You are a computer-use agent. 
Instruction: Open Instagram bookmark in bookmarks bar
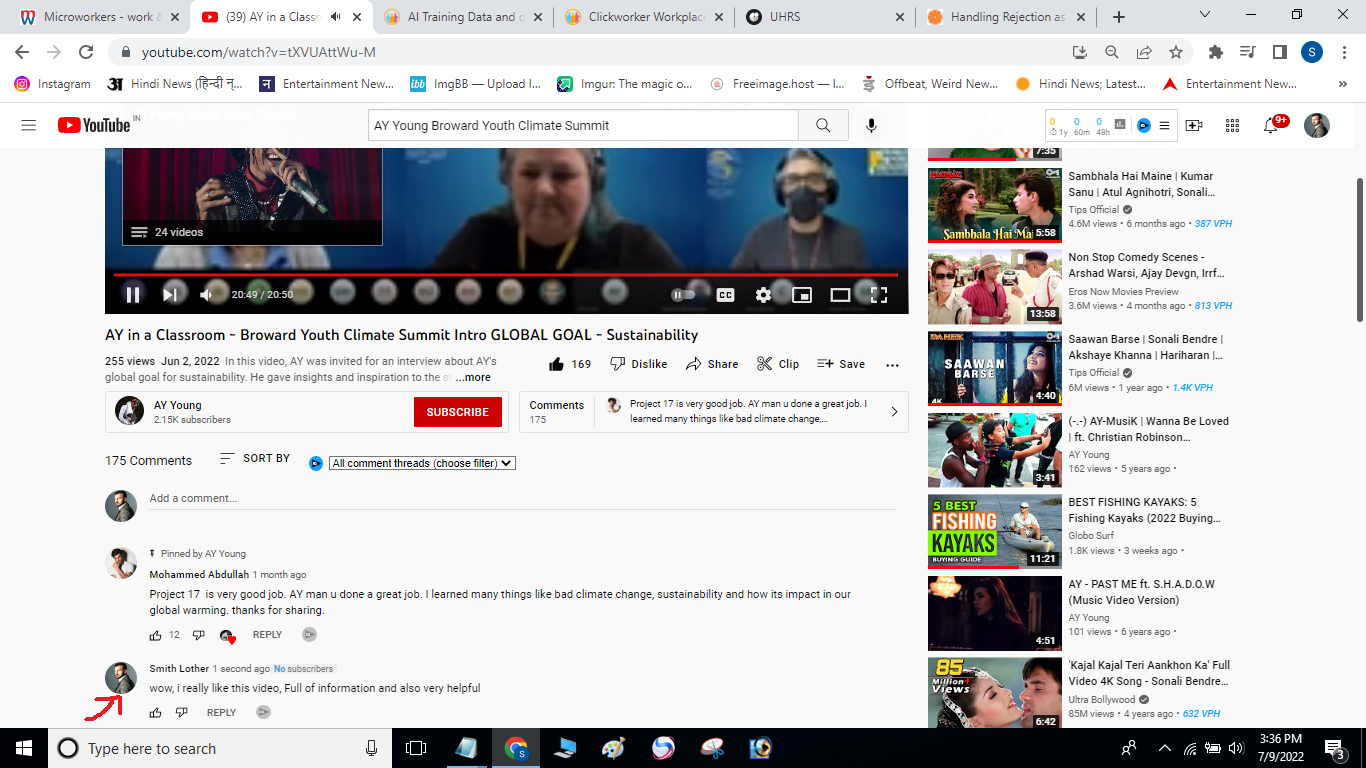[53, 84]
